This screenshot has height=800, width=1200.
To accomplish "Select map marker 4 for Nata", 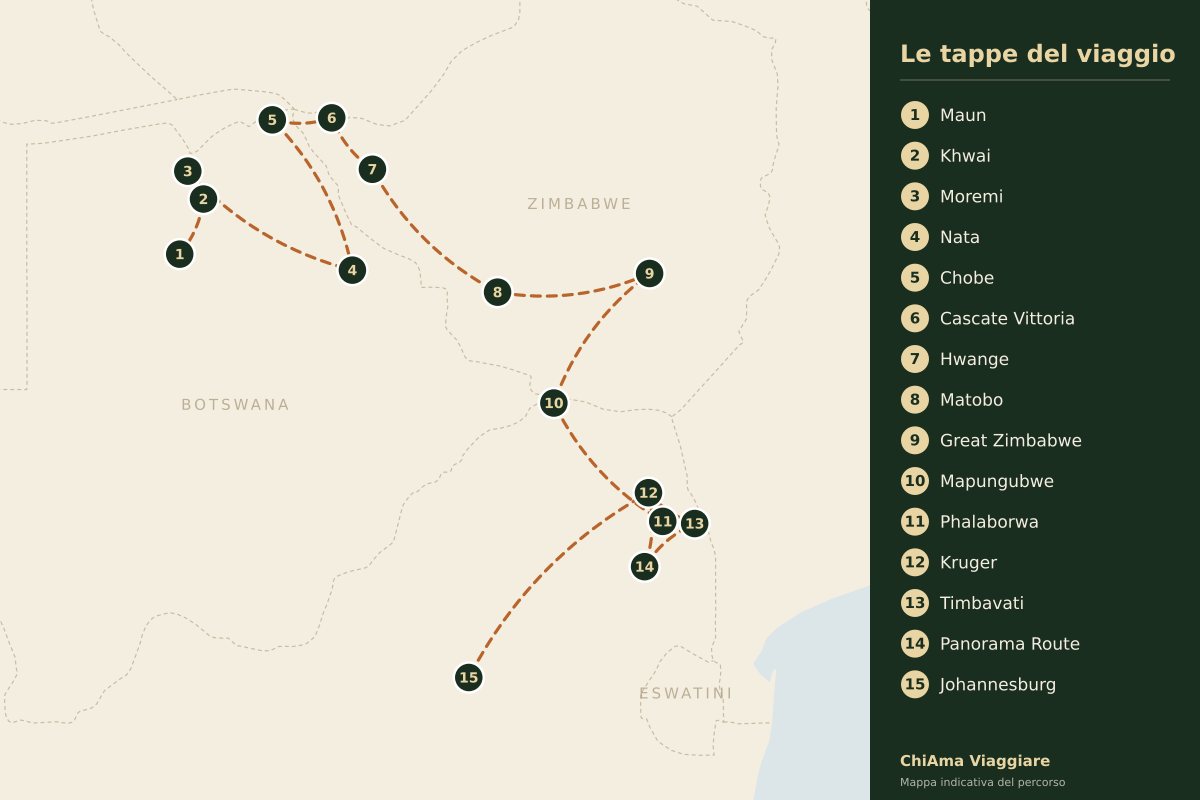I will 352,269.
